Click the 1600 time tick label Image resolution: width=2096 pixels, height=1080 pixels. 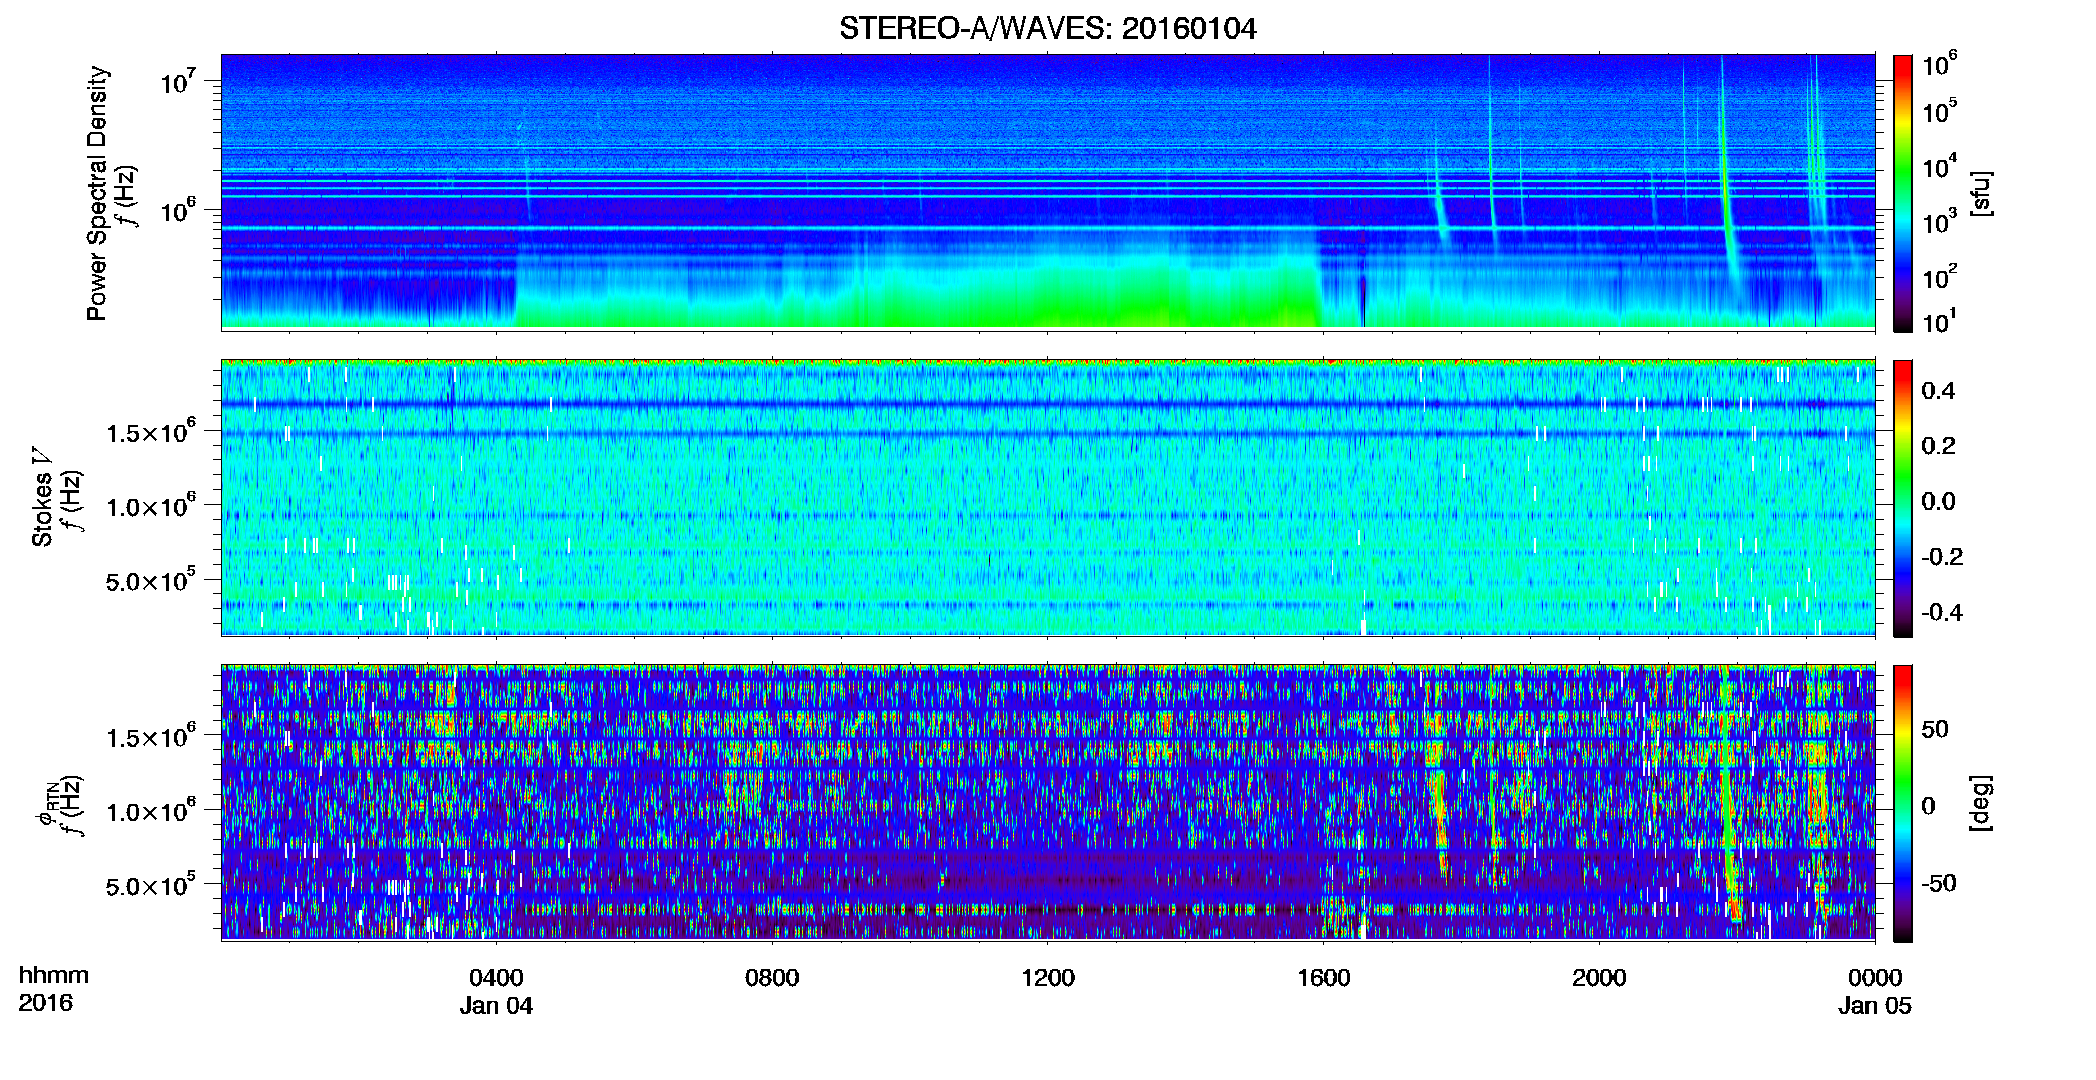pos(1324,978)
